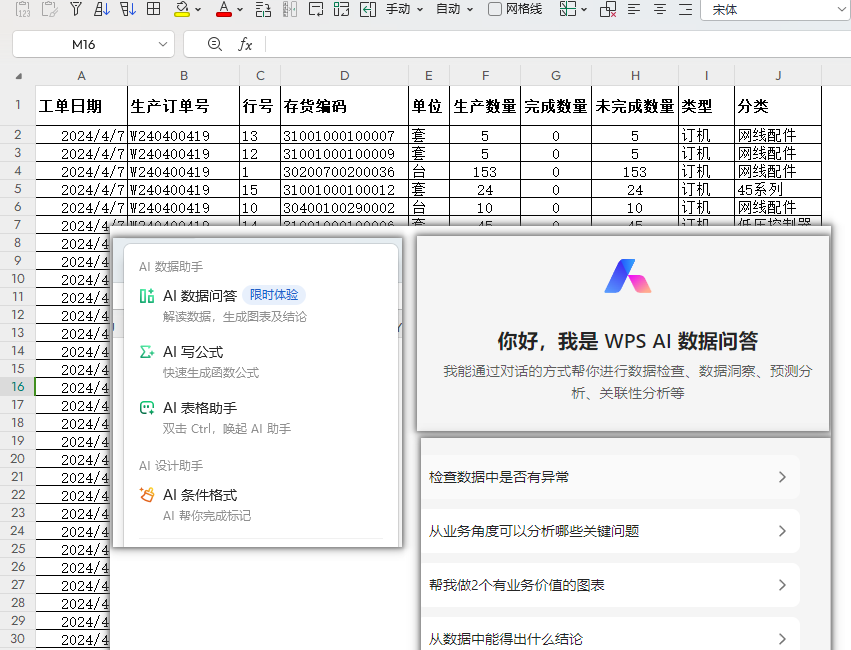The width and height of the screenshot is (851, 650).
Task: Click the AI 表格助手 smiley icon
Action: pyautogui.click(x=147, y=408)
